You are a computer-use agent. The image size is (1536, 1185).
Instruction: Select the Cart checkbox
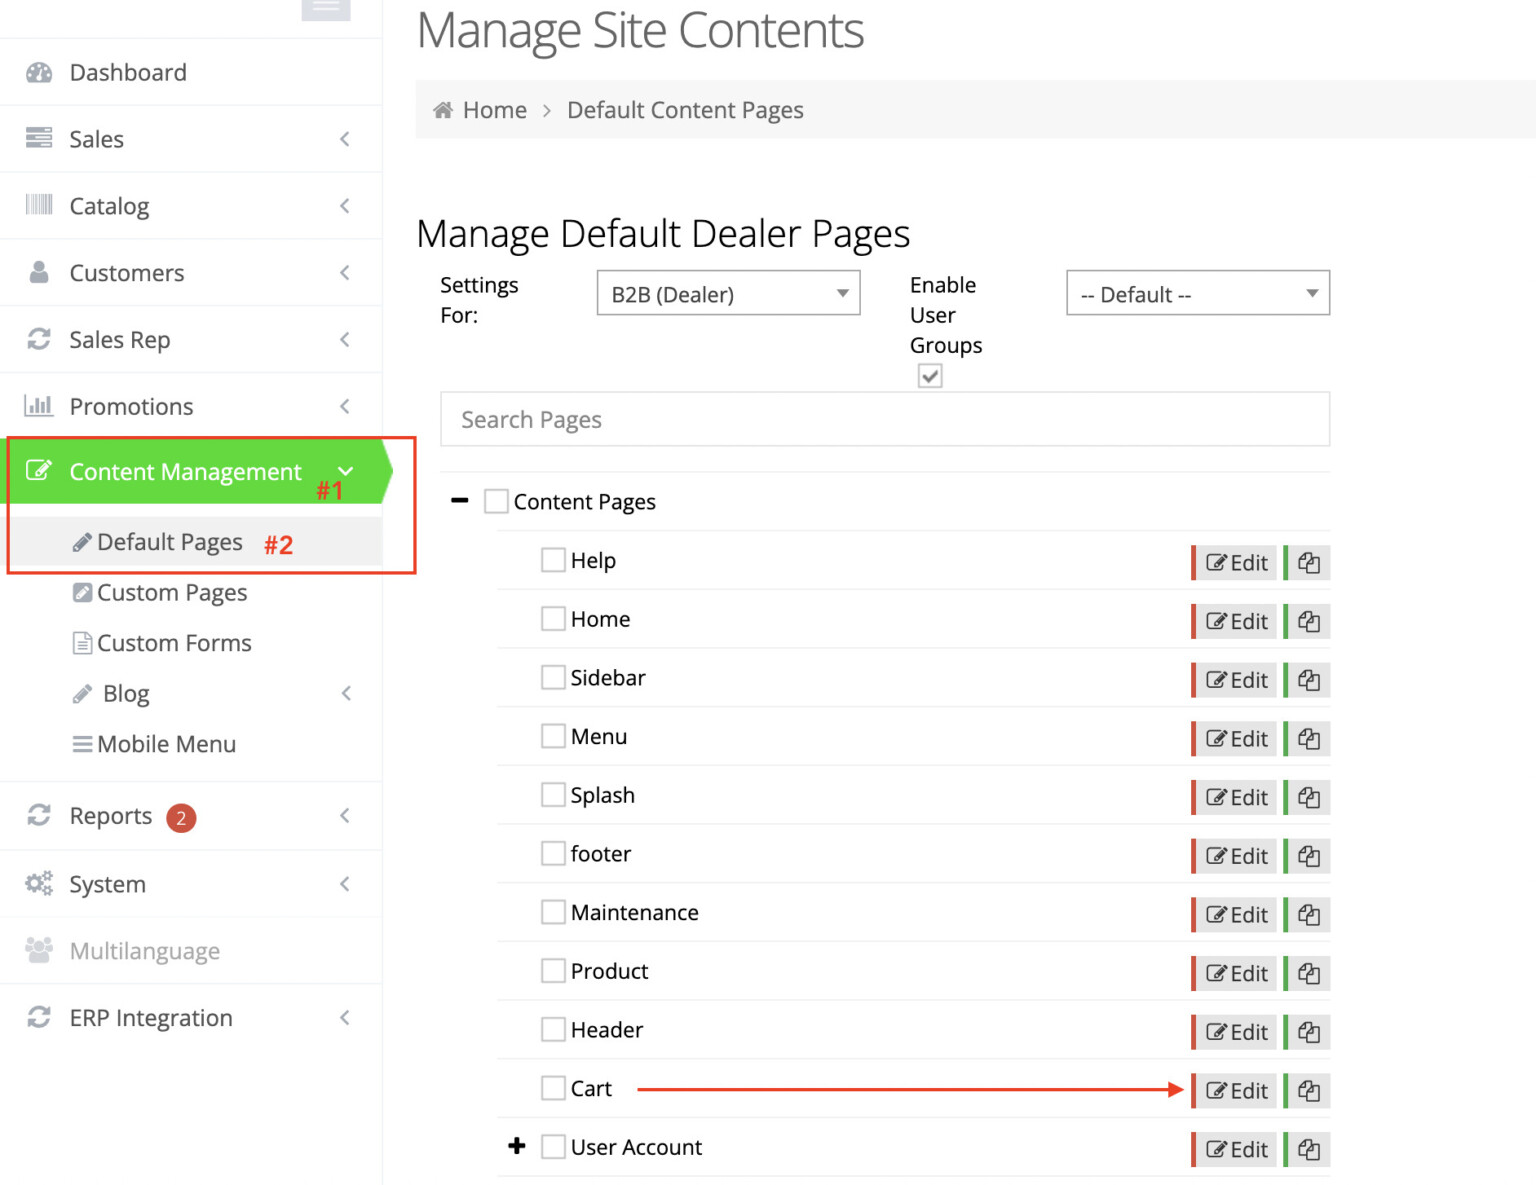coord(553,1087)
